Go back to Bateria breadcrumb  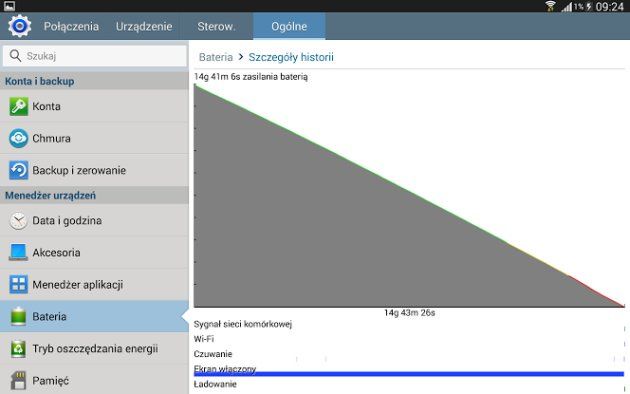(216, 57)
